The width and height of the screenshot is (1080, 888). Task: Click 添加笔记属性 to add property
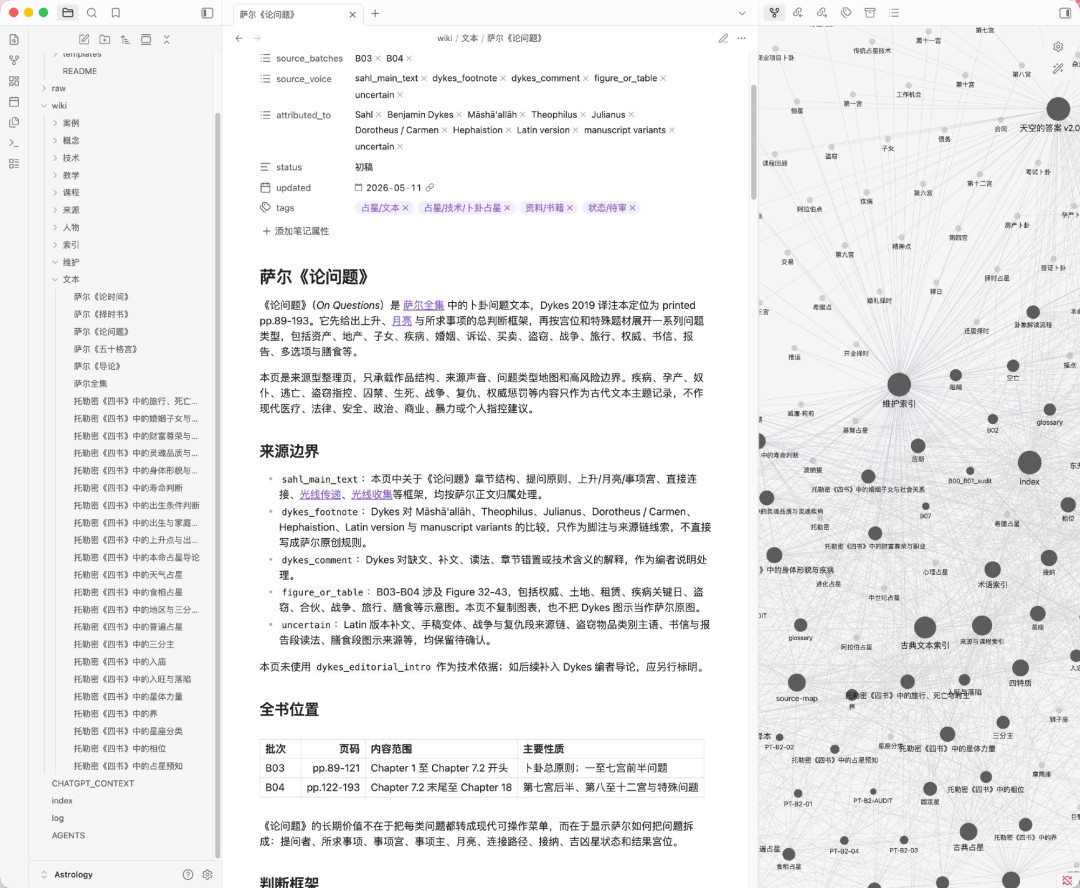[x=295, y=231]
